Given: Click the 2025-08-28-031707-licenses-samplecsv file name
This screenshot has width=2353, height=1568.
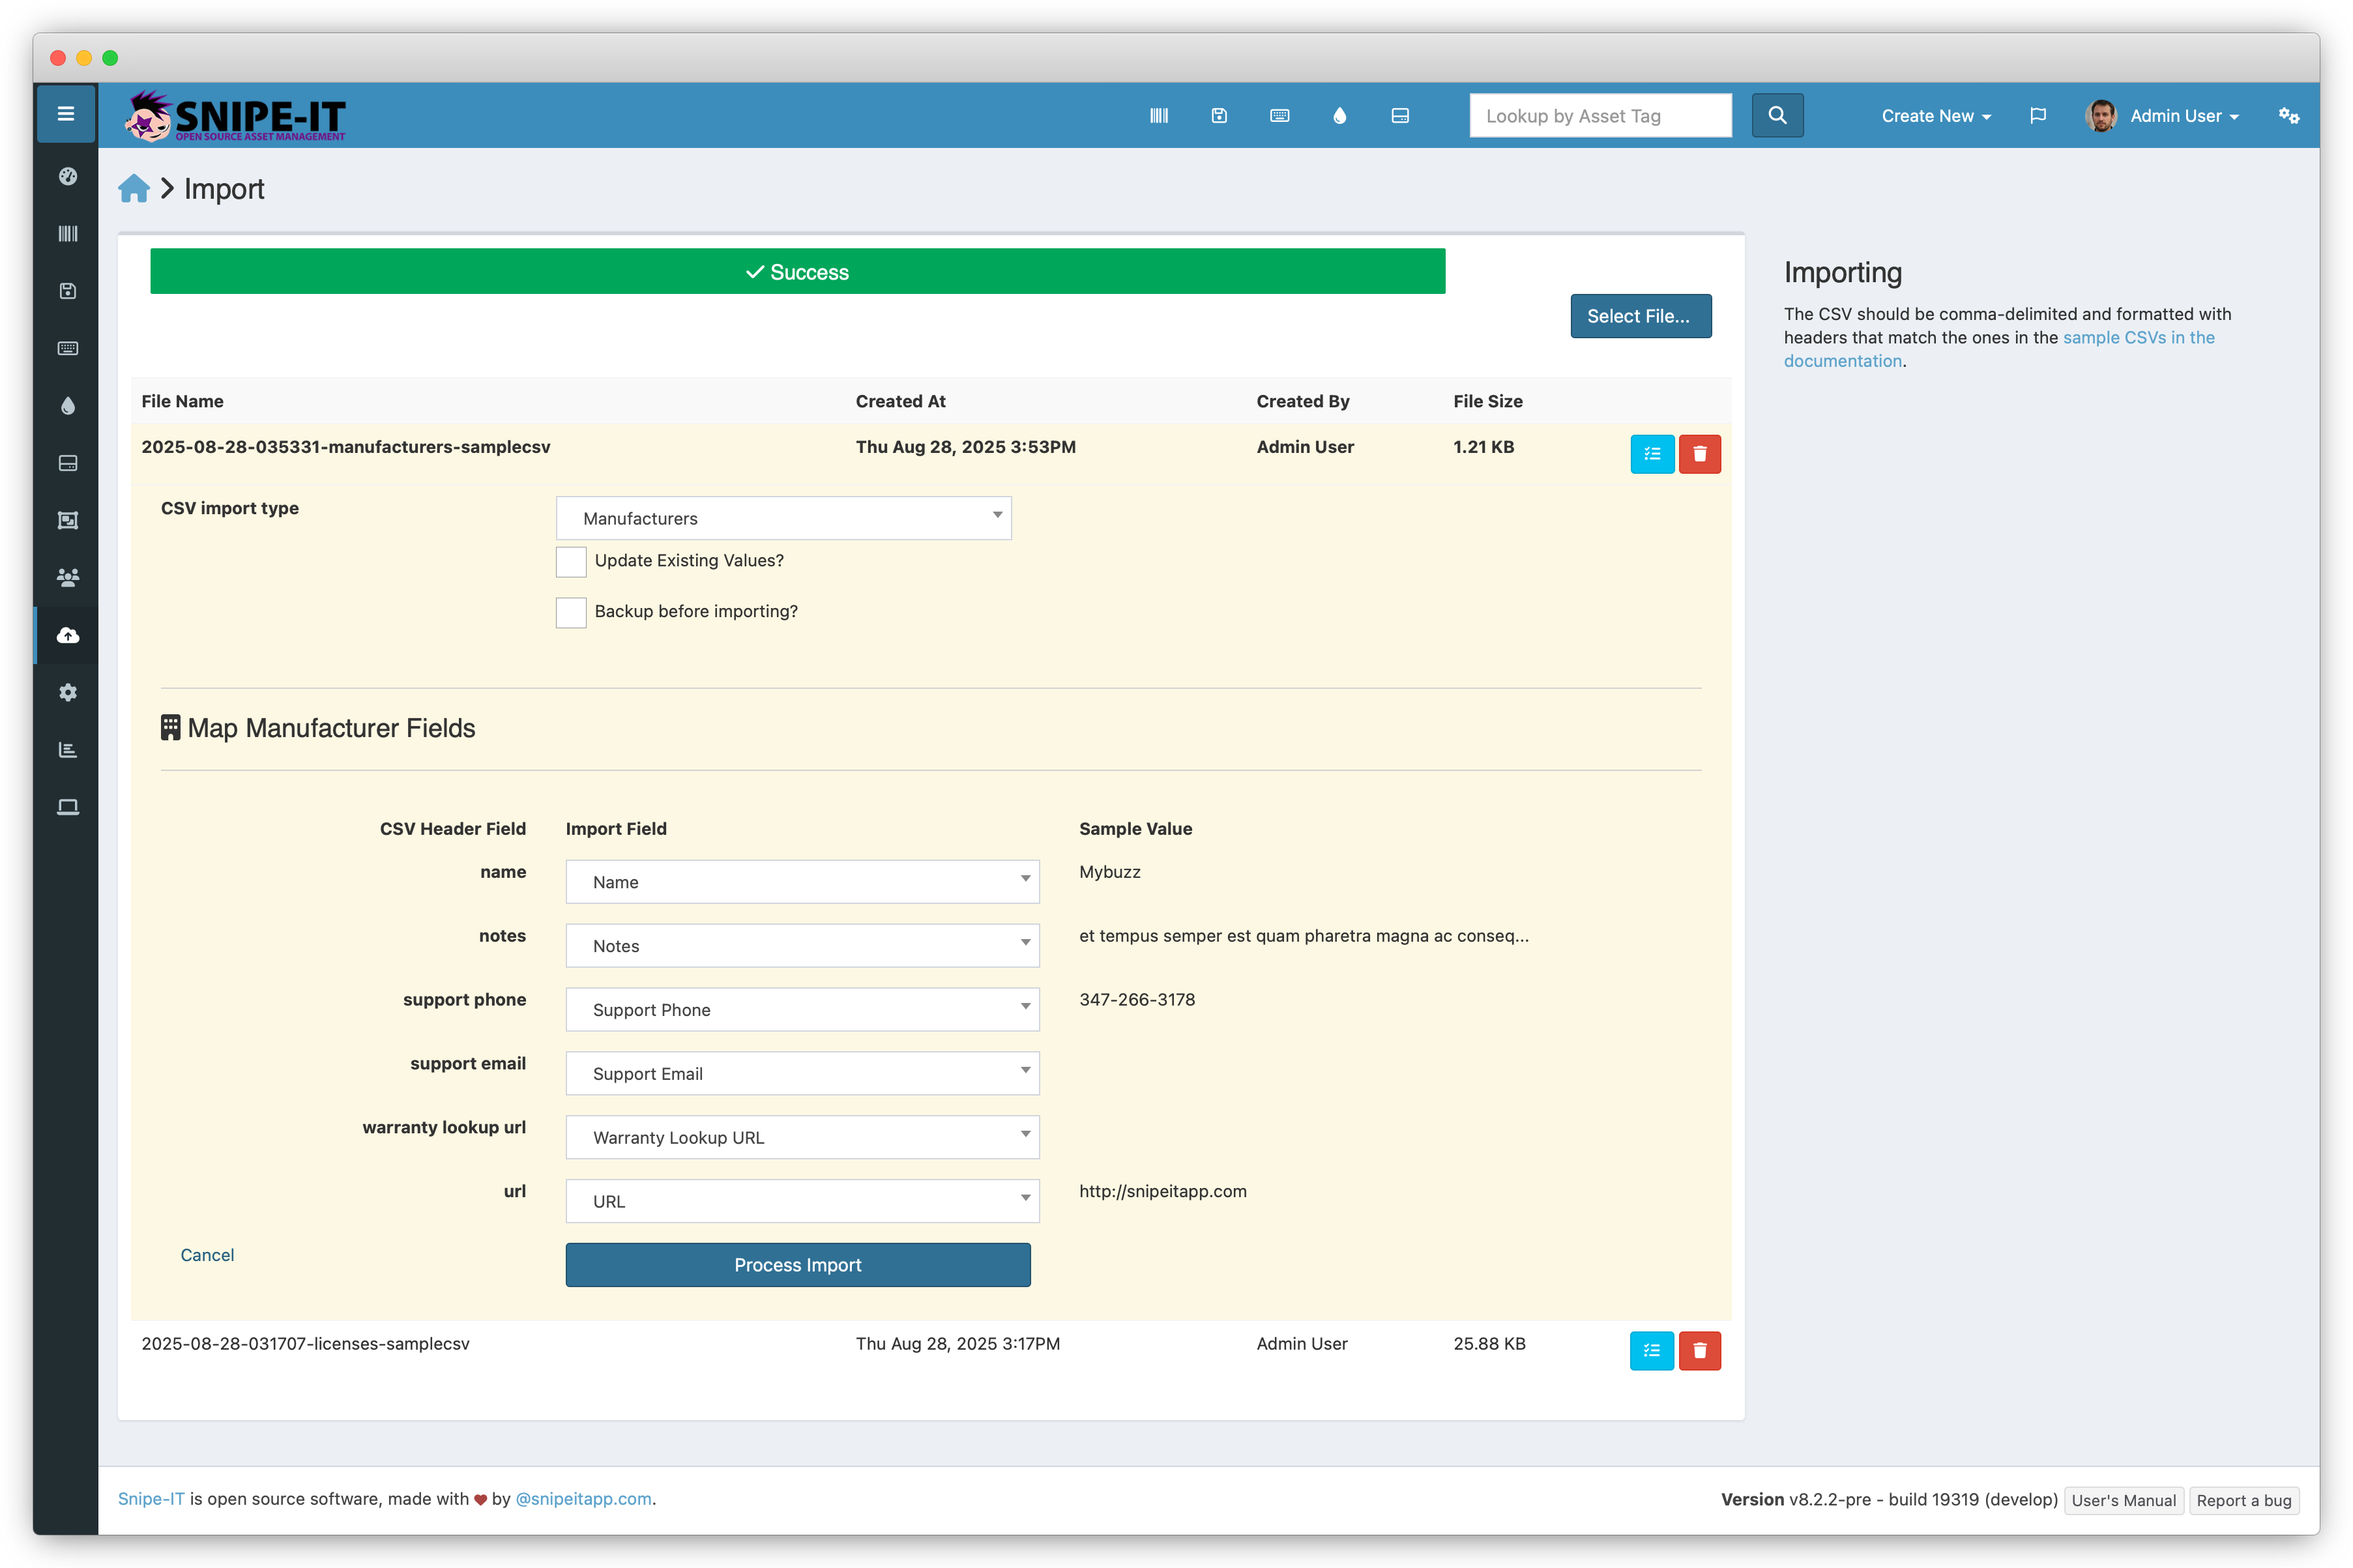Looking at the screenshot, I should coord(305,1344).
